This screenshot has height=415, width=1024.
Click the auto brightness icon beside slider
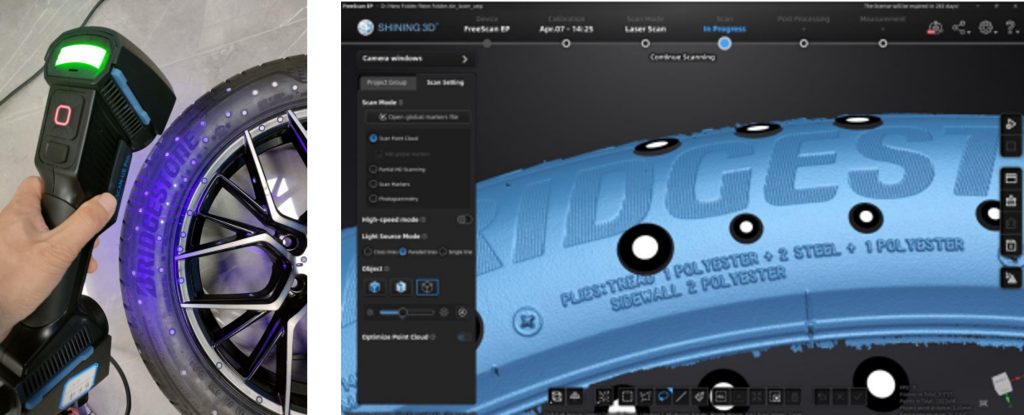tap(462, 312)
